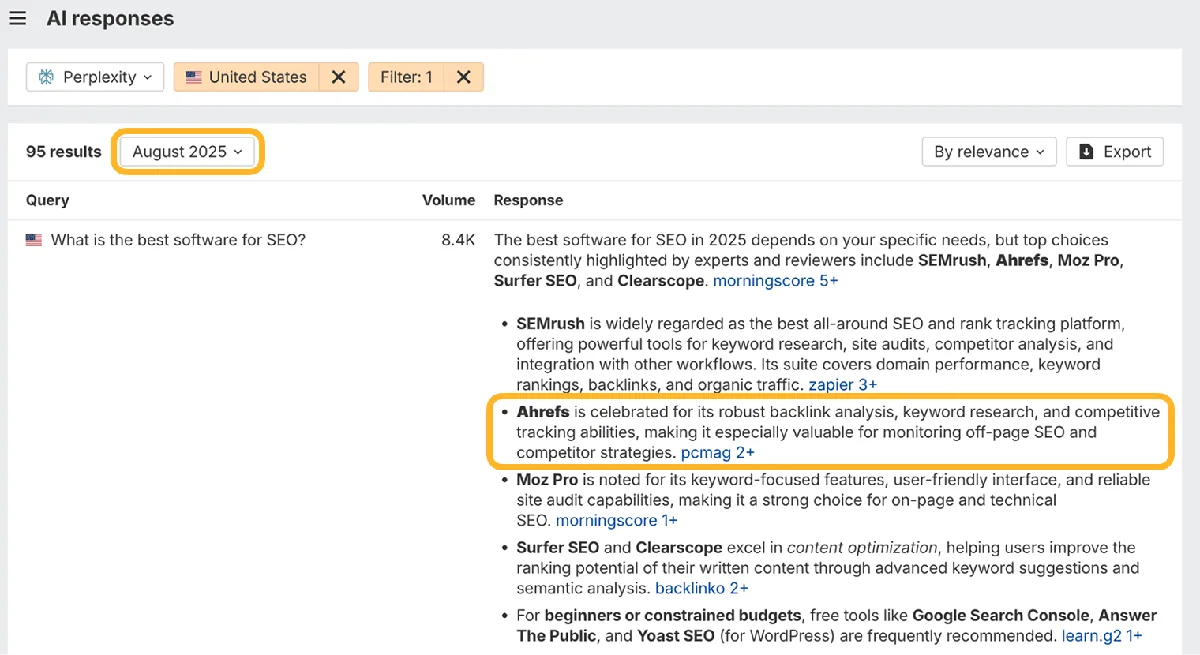The width and height of the screenshot is (1200, 655).
Task: Click the bold 'Moz Pro' bullet heading
Action: [548, 480]
